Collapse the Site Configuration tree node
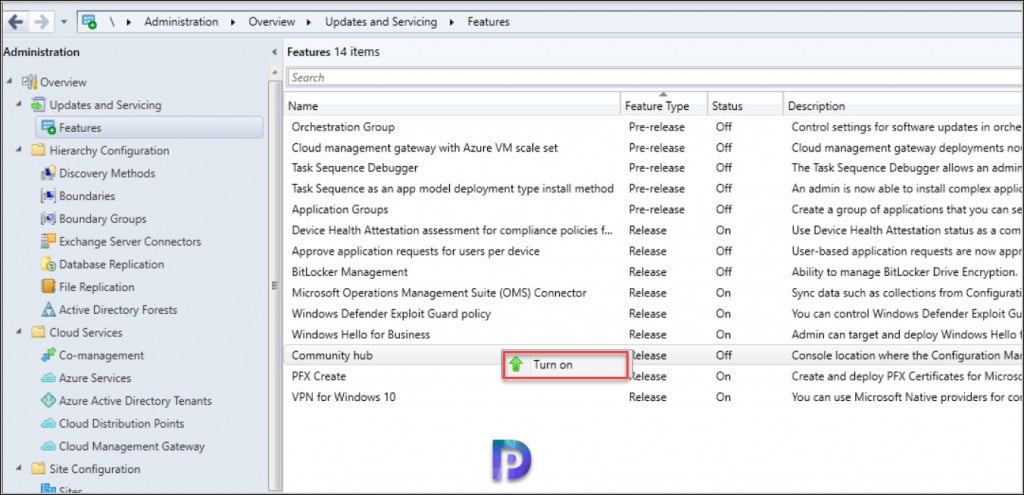Viewport: 1024px width, 495px height. [x=20, y=469]
